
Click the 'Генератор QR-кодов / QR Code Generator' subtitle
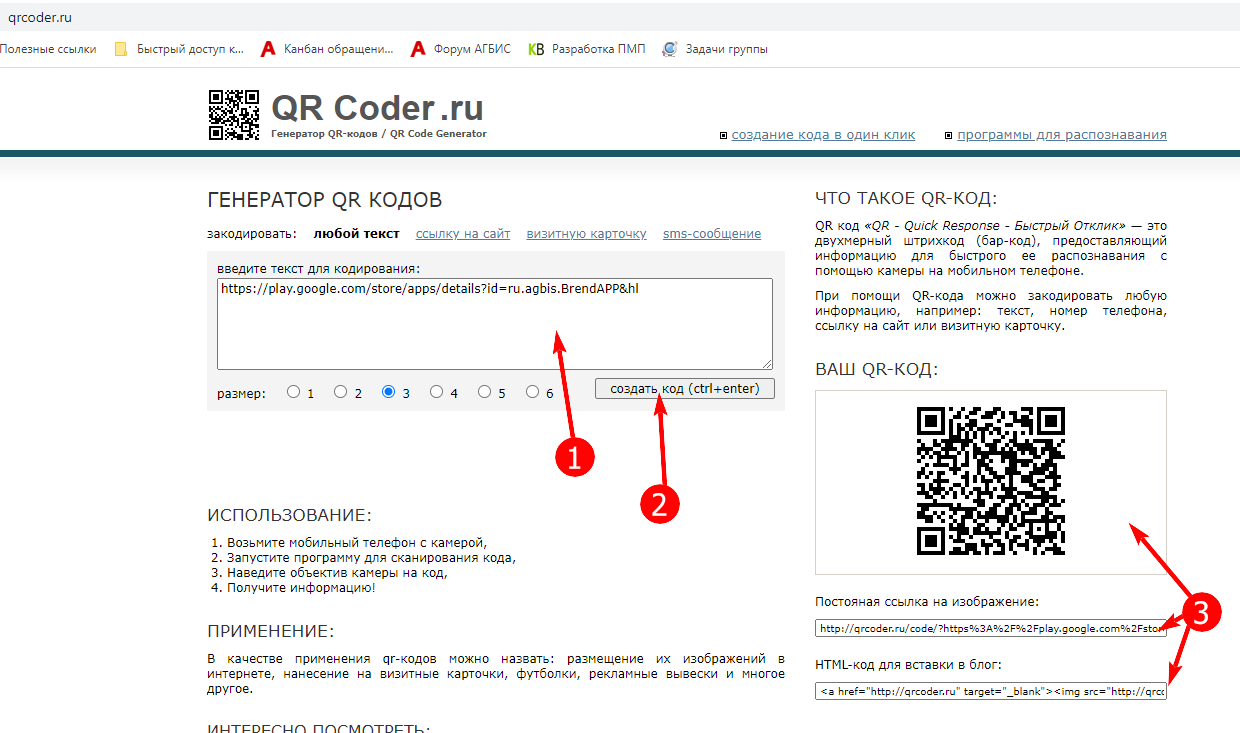(379, 133)
